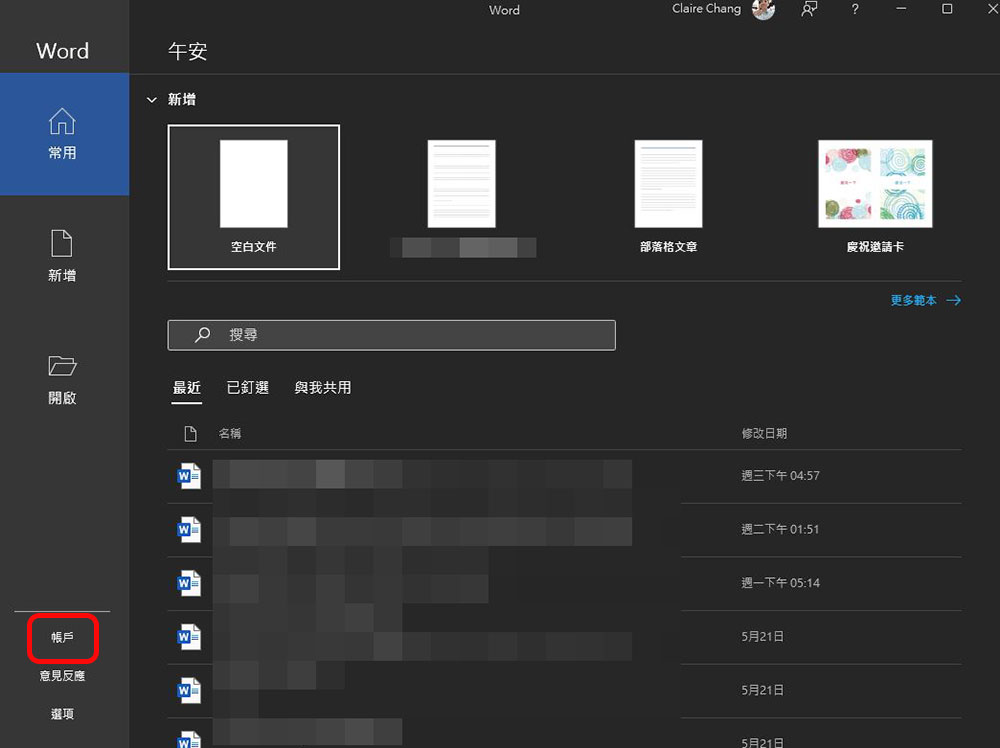Open the document modified 週一下午 05:14

pyautogui.click(x=564, y=583)
